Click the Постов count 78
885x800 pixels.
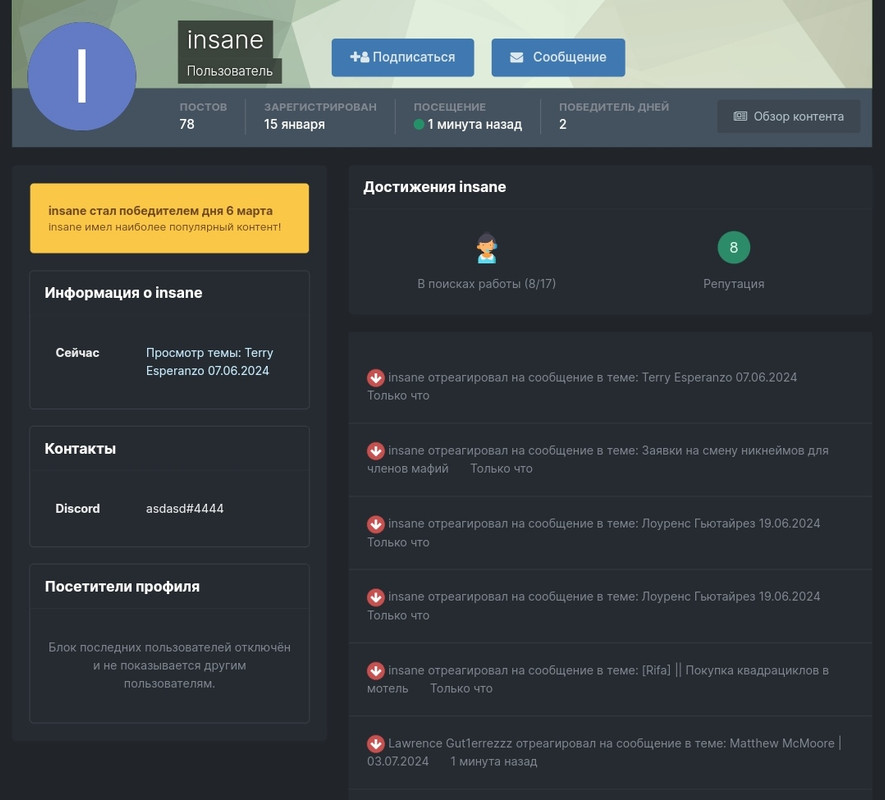click(x=187, y=124)
